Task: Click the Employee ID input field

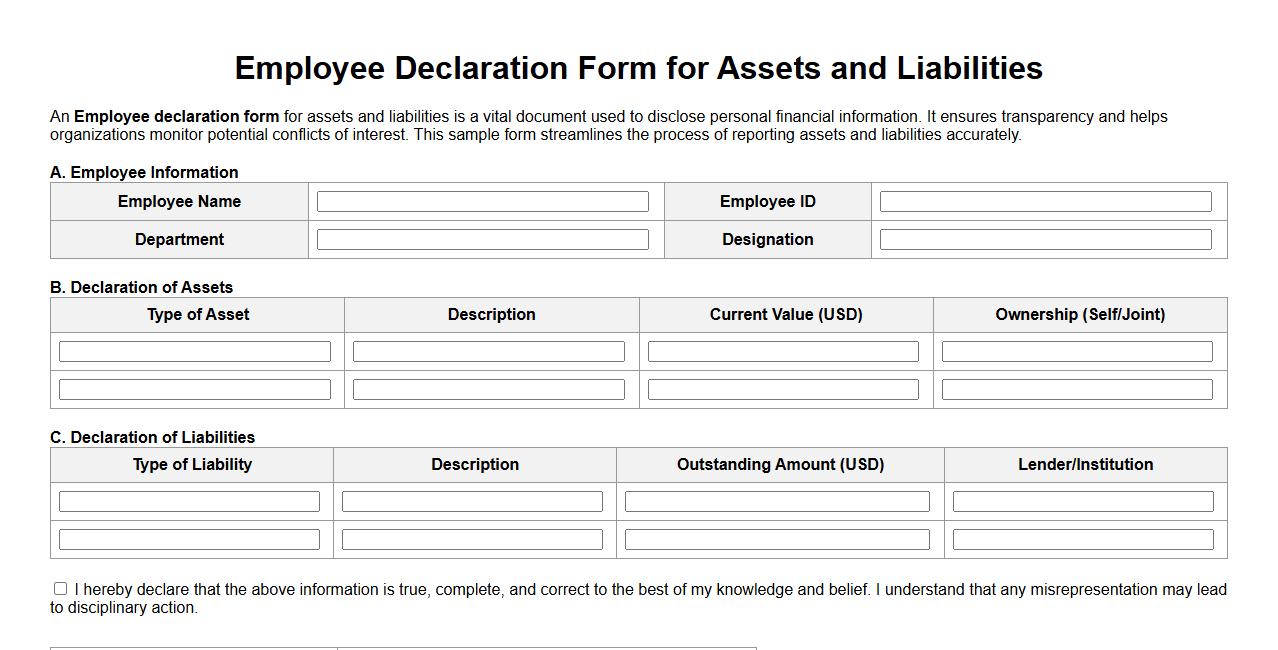Action: point(1044,200)
